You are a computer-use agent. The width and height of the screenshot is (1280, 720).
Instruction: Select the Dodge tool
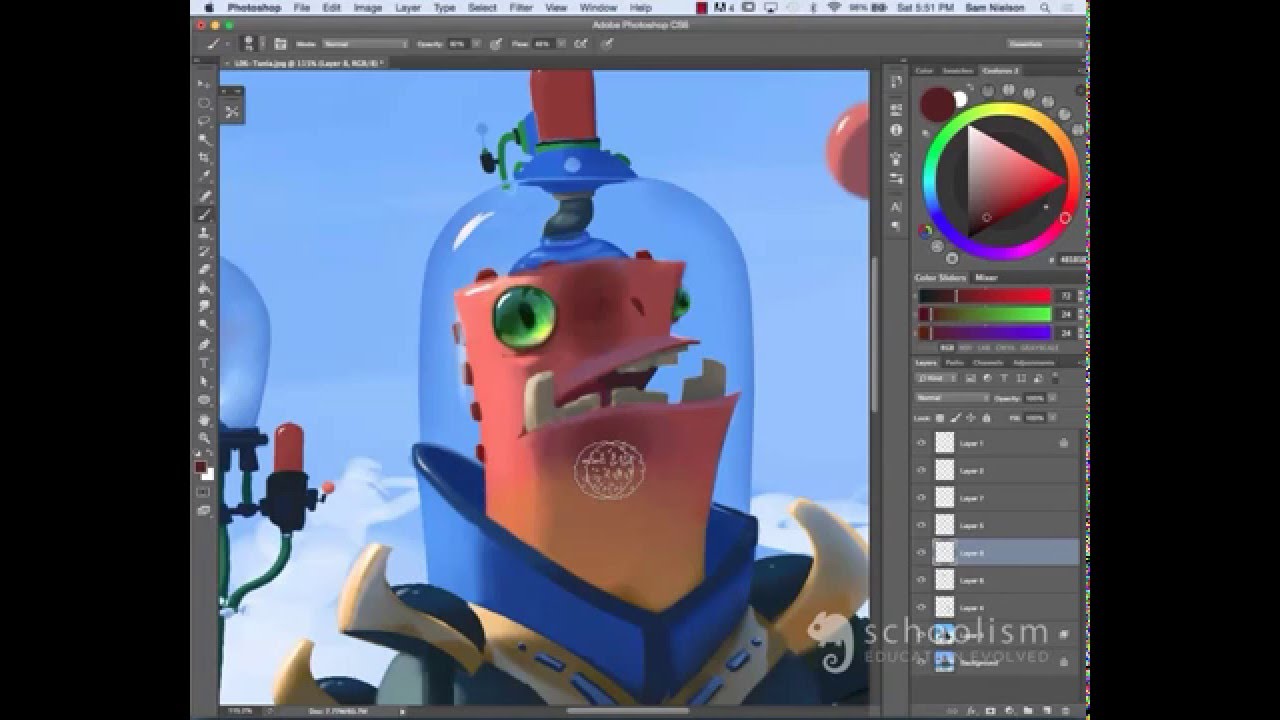click(x=204, y=325)
